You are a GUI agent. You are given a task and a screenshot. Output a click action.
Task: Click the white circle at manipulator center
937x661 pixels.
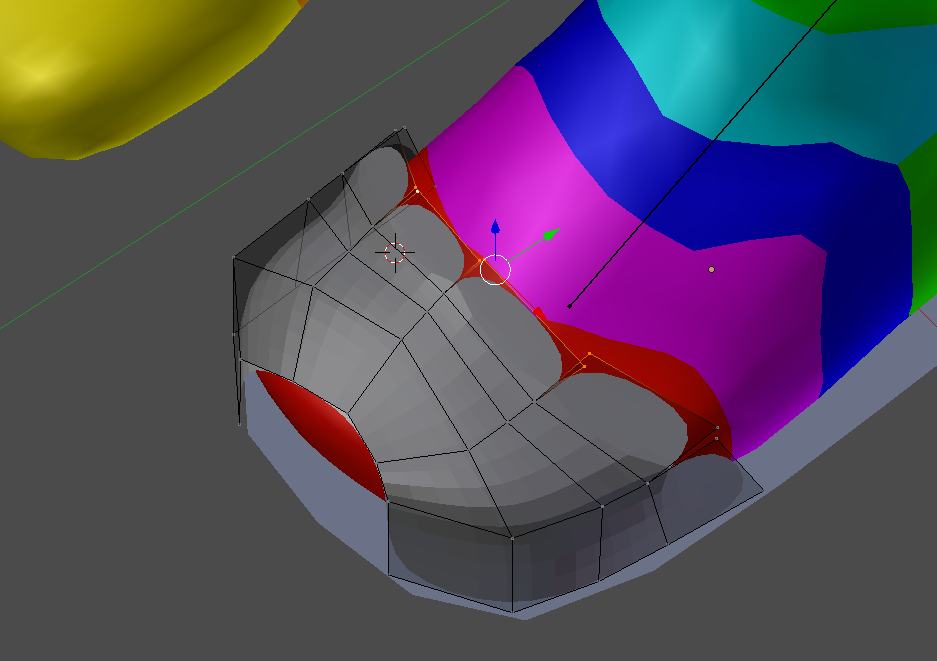[495, 270]
